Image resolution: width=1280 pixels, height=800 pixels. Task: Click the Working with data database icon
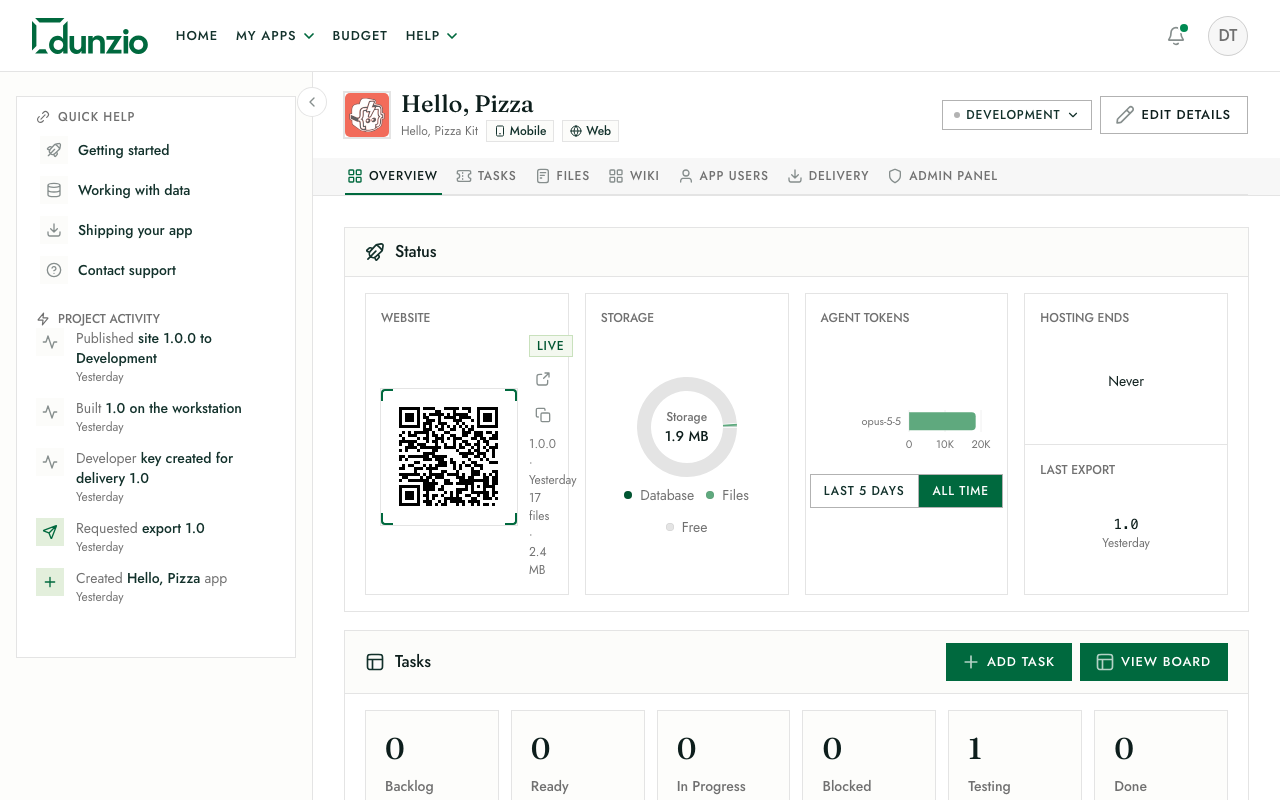pos(54,190)
